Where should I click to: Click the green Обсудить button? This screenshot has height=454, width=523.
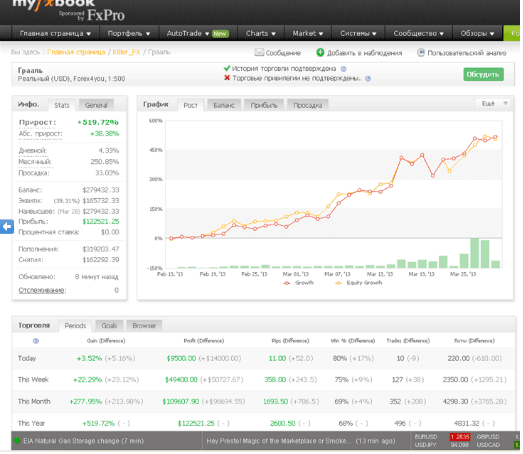(x=483, y=74)
